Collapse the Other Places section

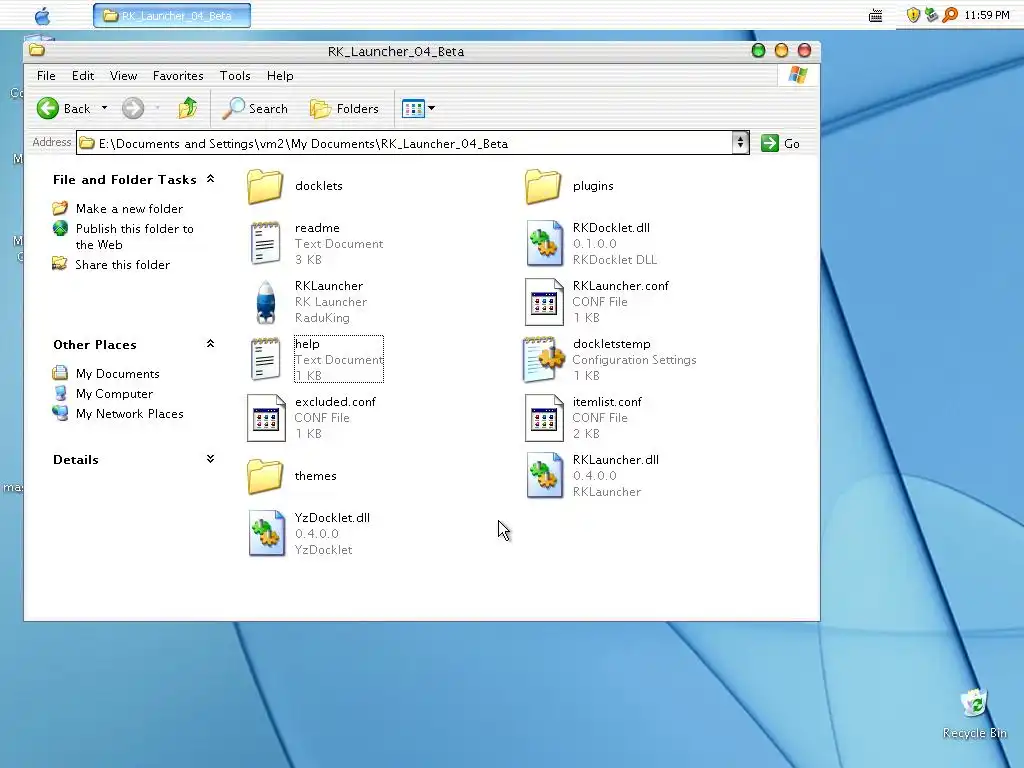point(210,344)
